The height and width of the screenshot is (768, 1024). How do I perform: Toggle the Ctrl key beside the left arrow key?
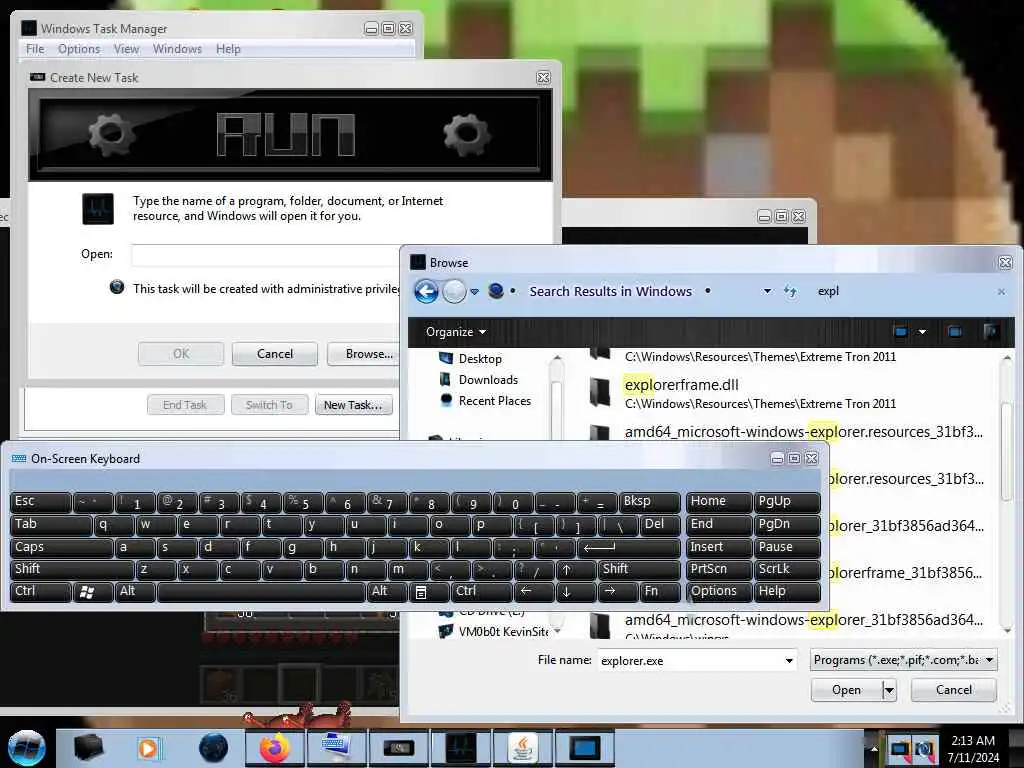[x=481, y=592]
